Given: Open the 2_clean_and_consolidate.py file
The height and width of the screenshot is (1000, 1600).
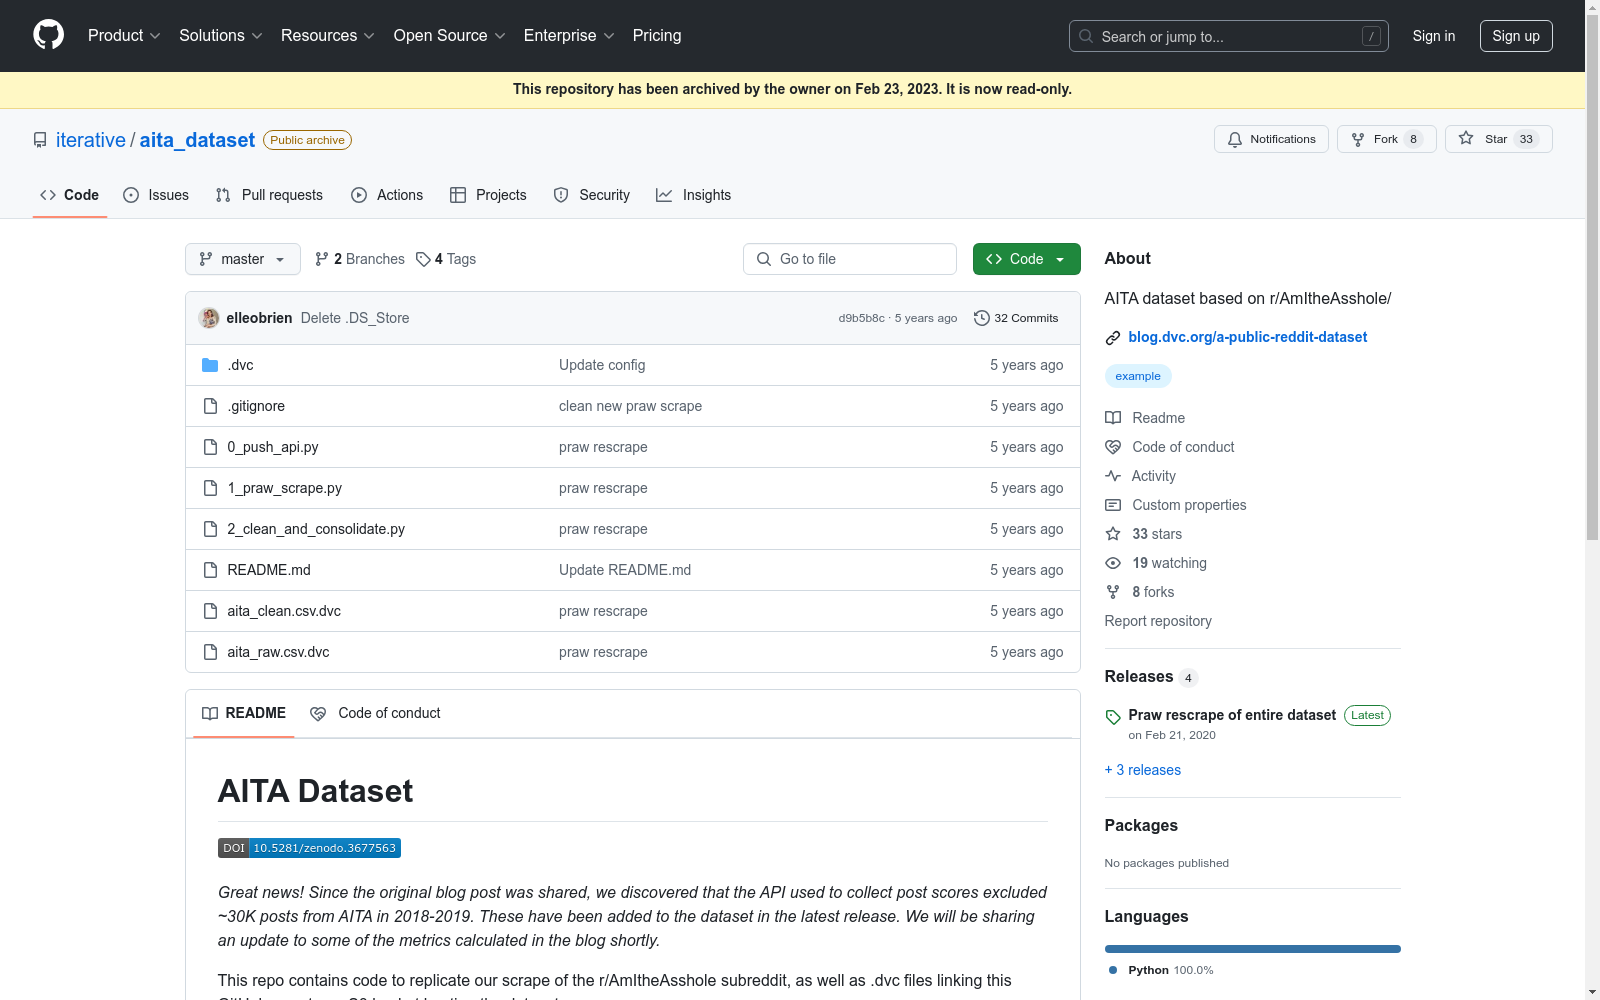Looking at the screenshot, I should (x=316, y=529).
